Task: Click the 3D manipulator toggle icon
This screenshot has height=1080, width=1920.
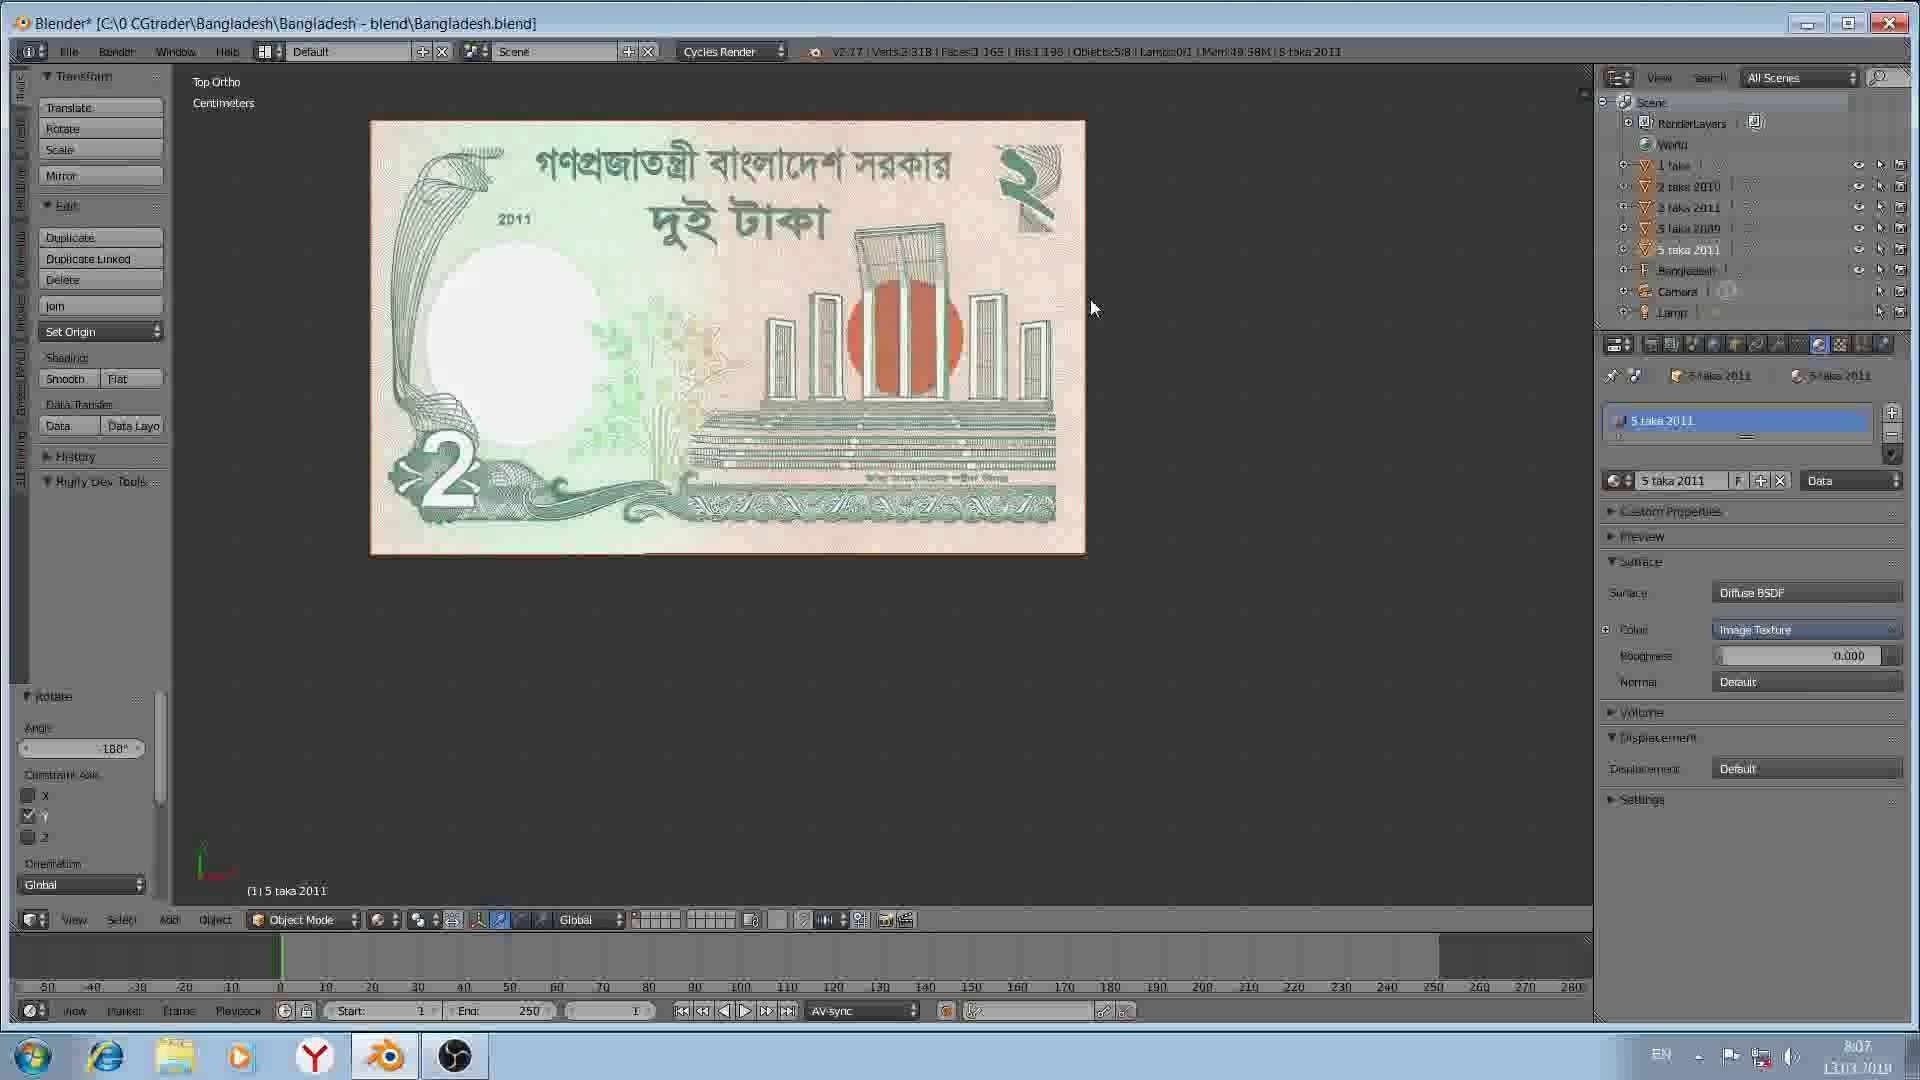Action: point(478,920)
